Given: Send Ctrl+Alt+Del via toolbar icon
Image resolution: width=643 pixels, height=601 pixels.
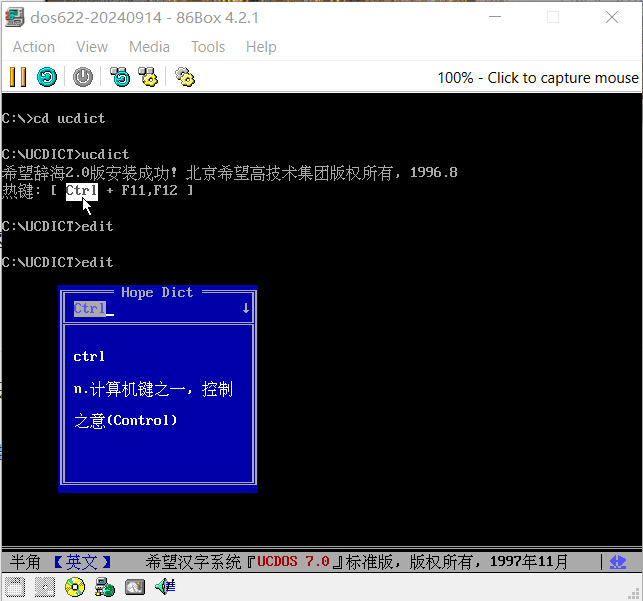Looking at the screenshot, I should tap(120, 77).
